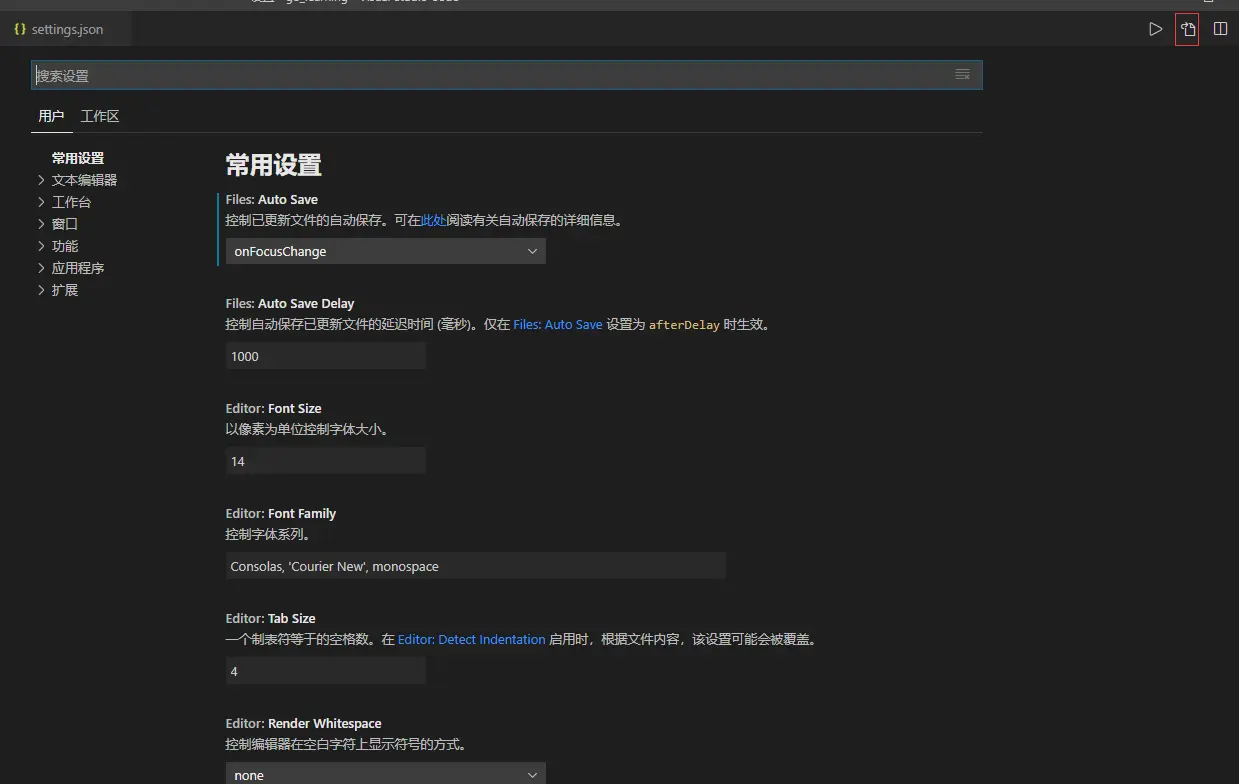Image resolution: width=1239 pixels, height=784 pixels.
Task: Select the Editor: Font Family text field
Action: (475, 566)
